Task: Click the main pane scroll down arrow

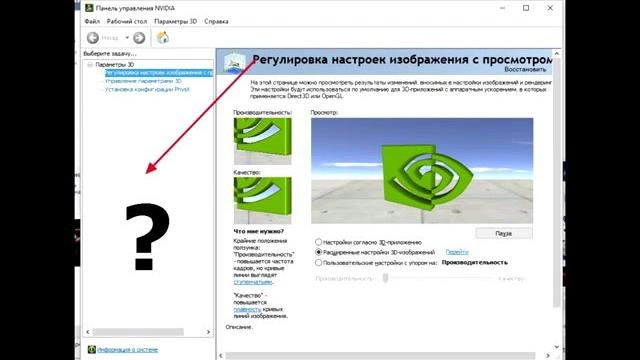Action: click(x=557, y=347)
